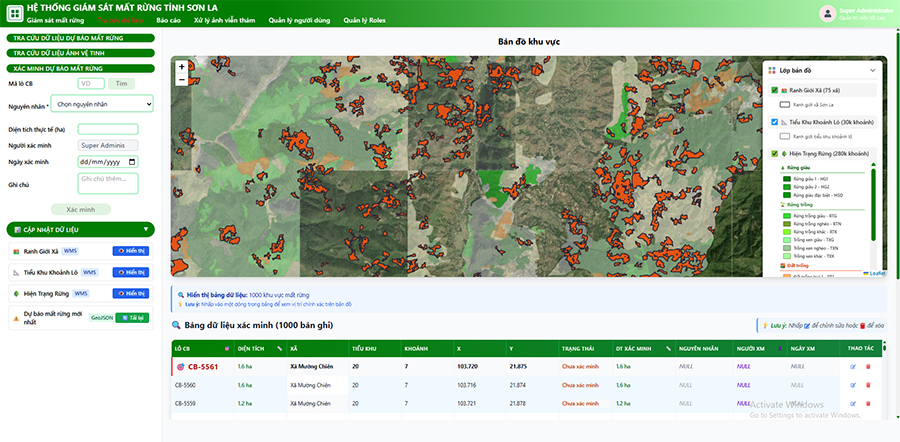The height and width of the screenshot is (442, 900).
Task: Click the Super Administrator avatar icon
Action: click(x=827, y=13)
